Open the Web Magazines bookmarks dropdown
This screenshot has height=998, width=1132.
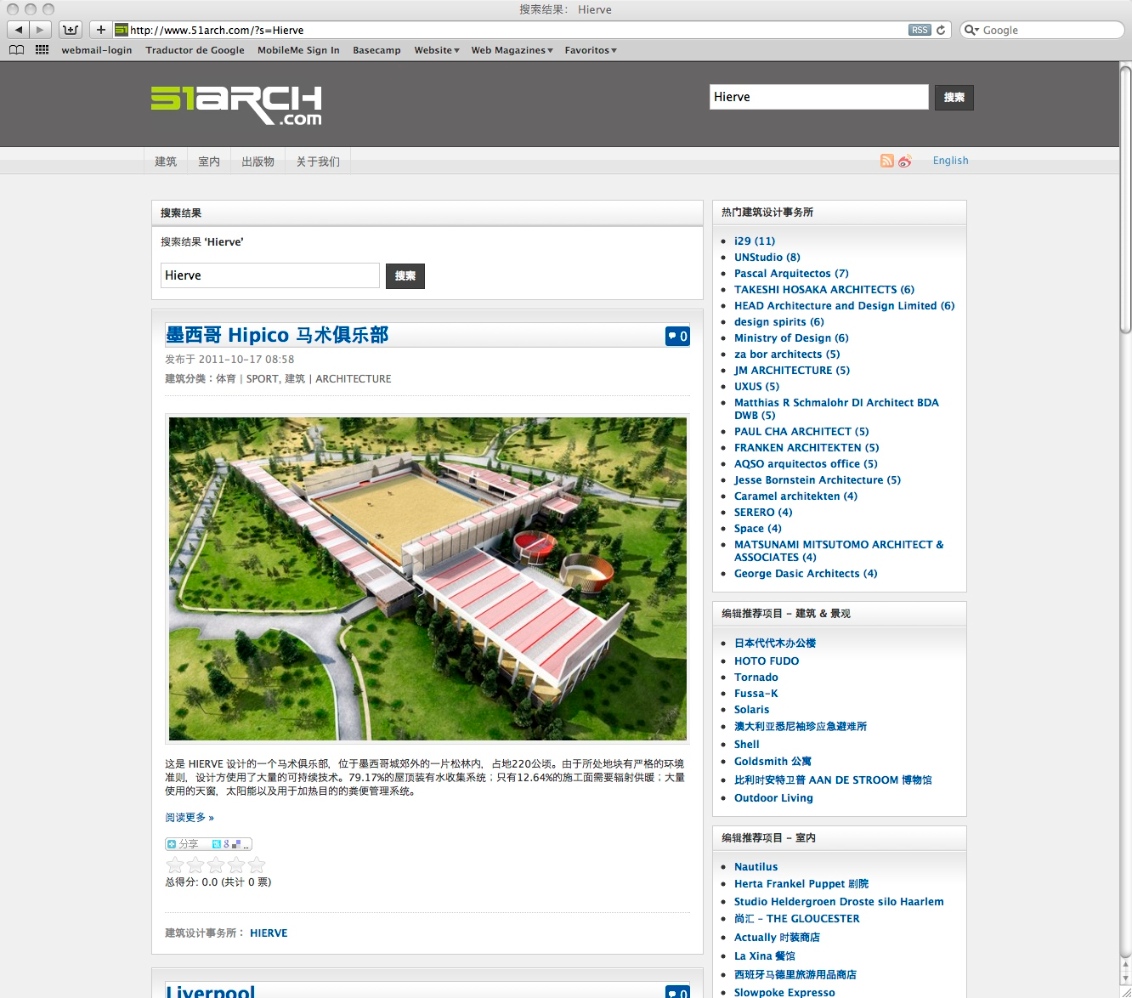pos(512,50)
